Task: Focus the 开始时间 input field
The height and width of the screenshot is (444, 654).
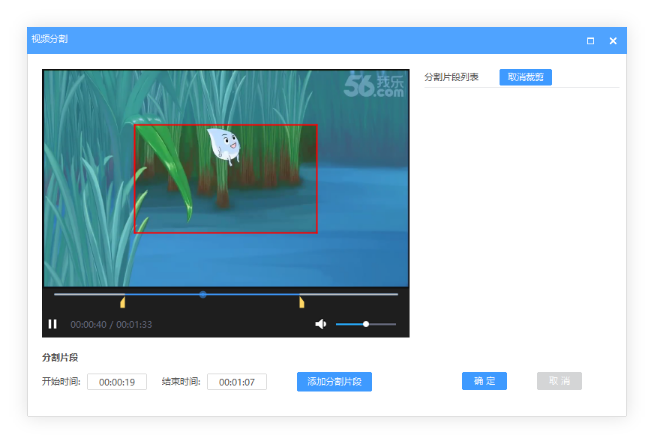Action: point(117,382)
